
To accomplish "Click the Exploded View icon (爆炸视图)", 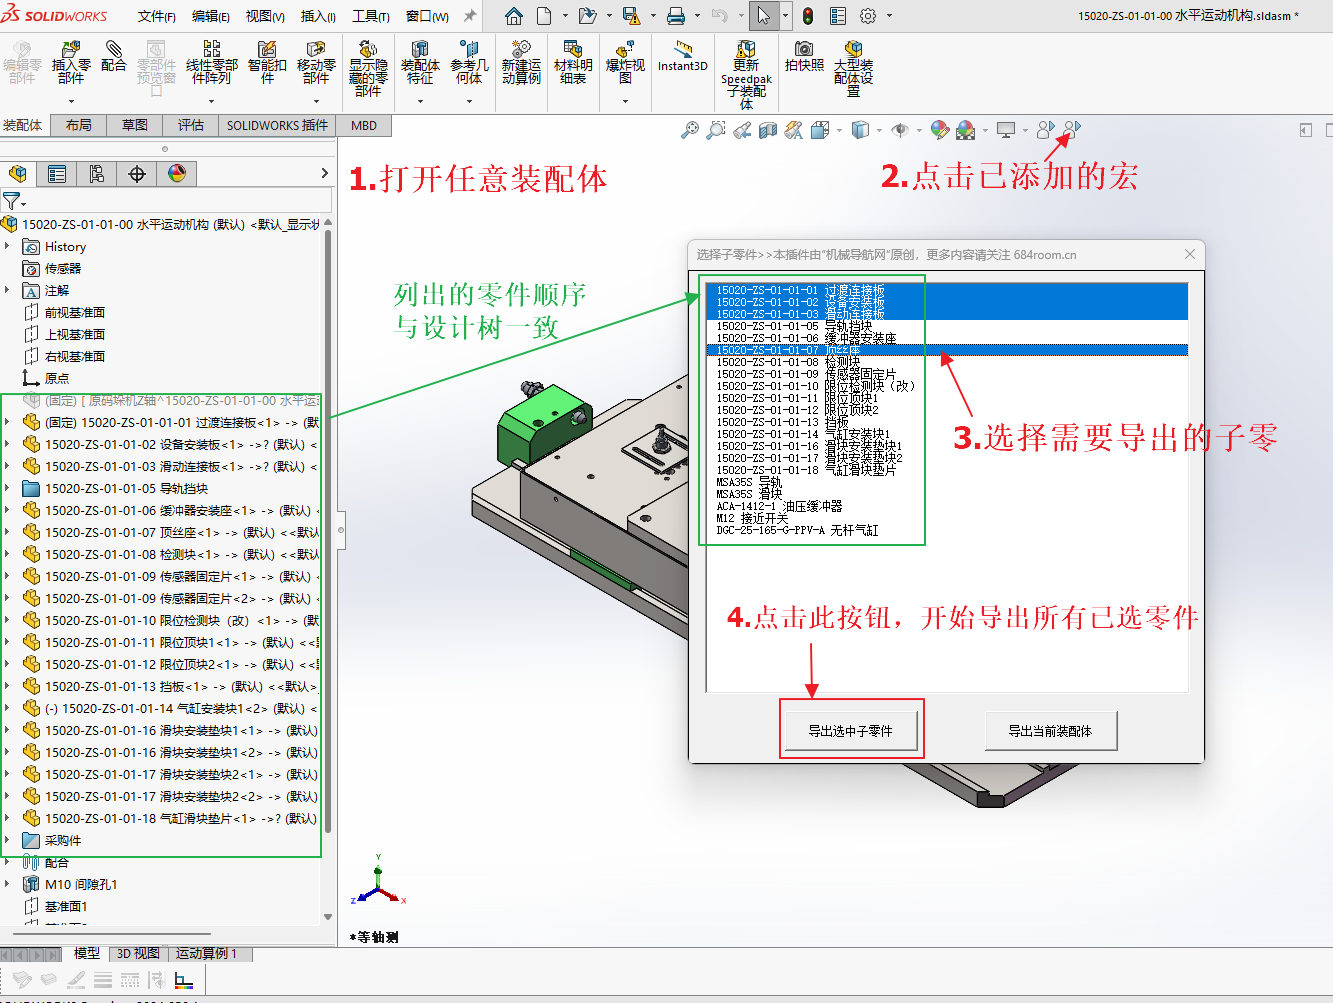I will [625, 63].
